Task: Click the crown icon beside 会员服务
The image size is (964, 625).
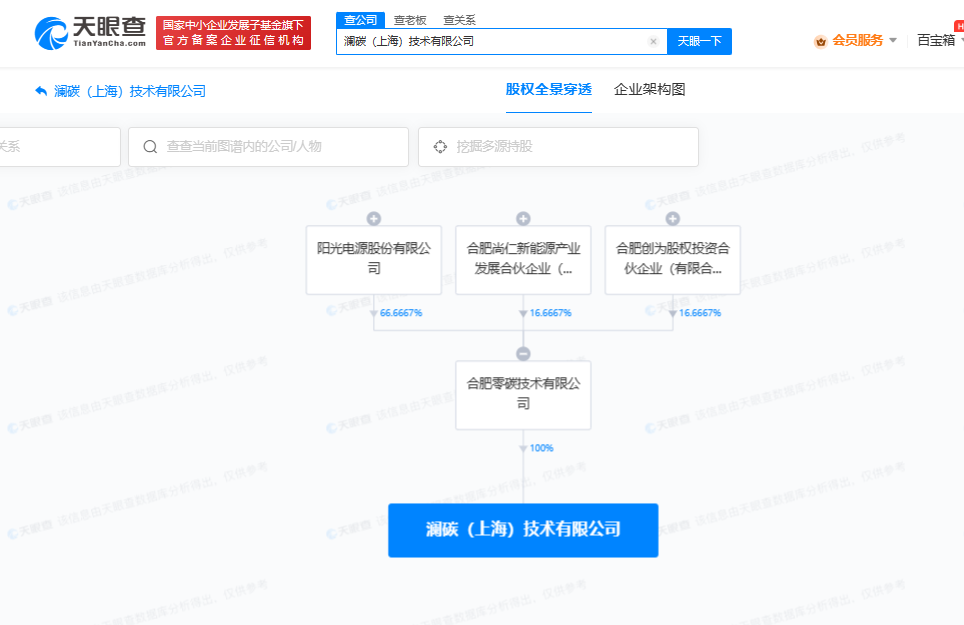Action: point(820,42)
